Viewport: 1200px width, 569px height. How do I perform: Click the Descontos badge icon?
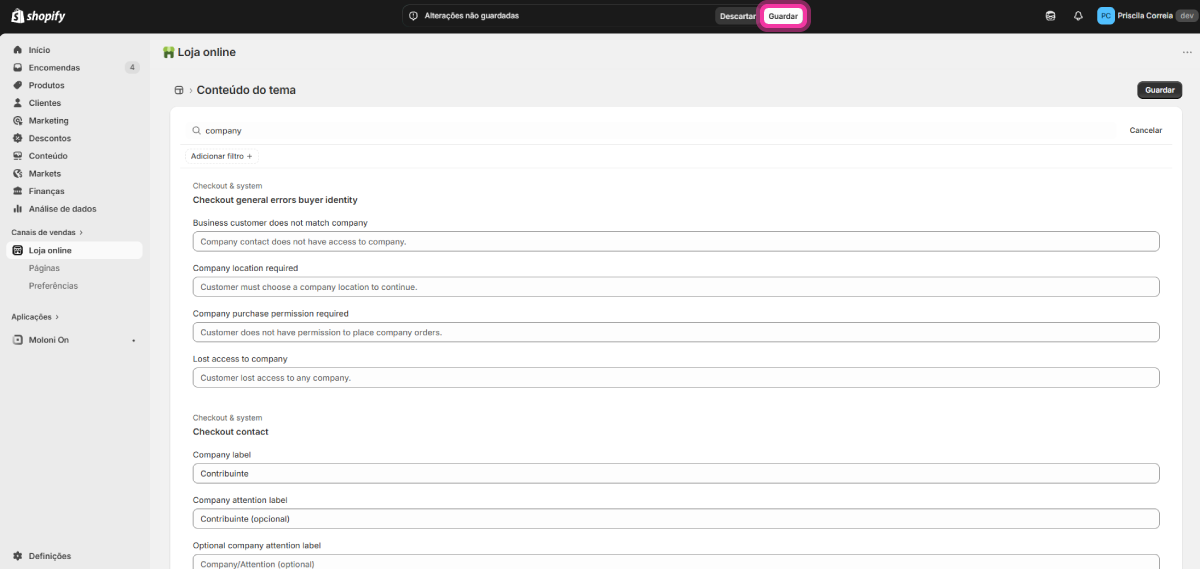(18, 138)
